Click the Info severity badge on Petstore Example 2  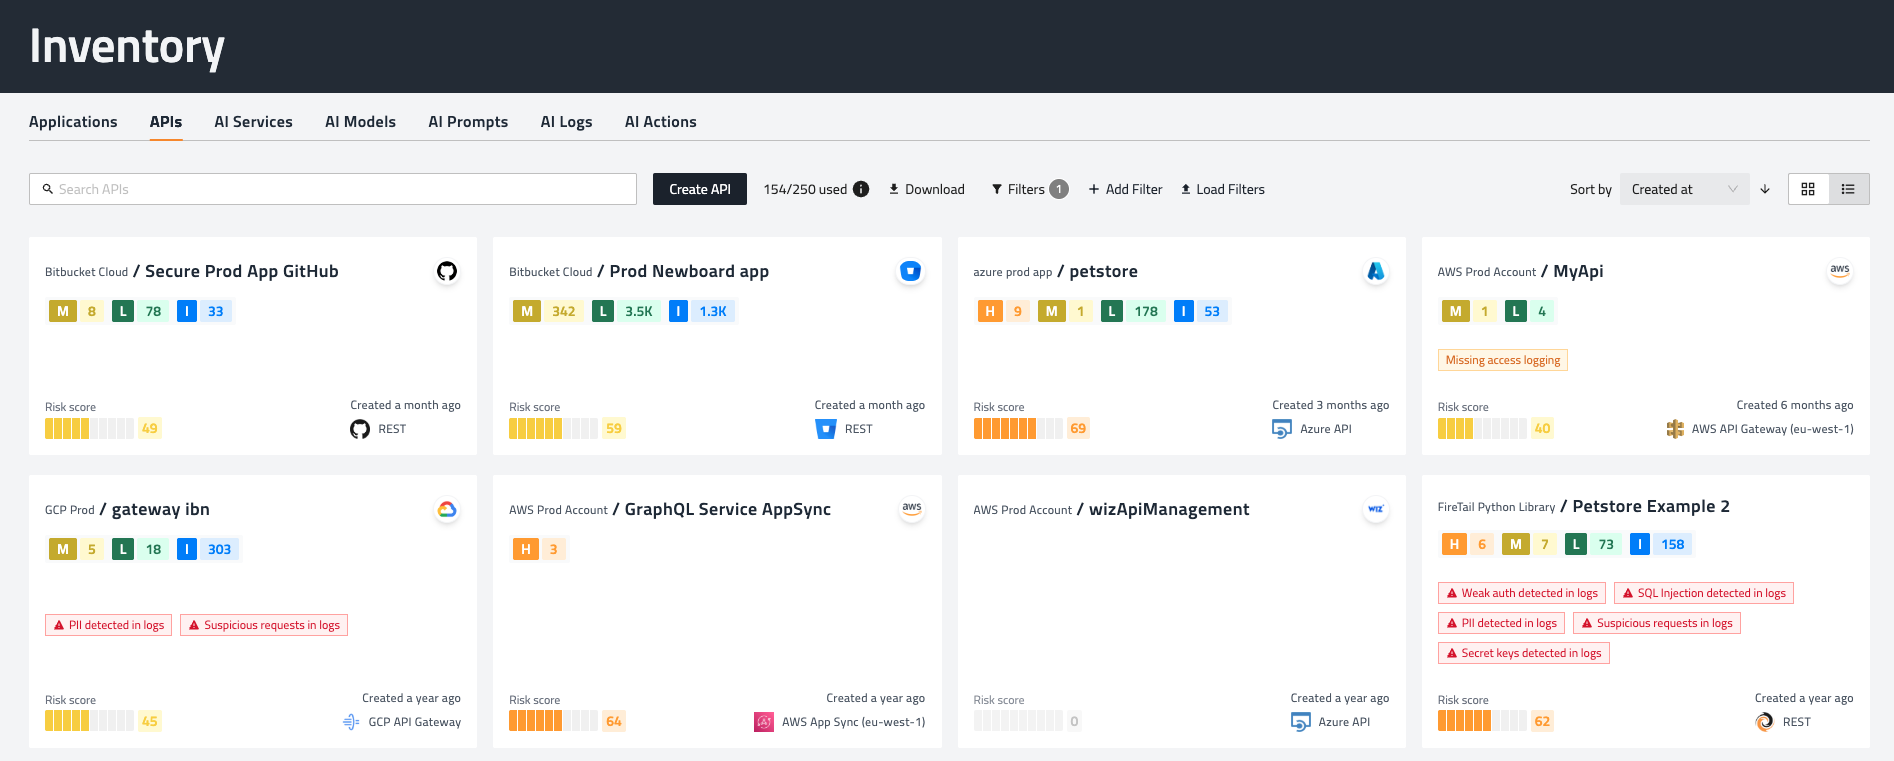tap(1660, 544)
